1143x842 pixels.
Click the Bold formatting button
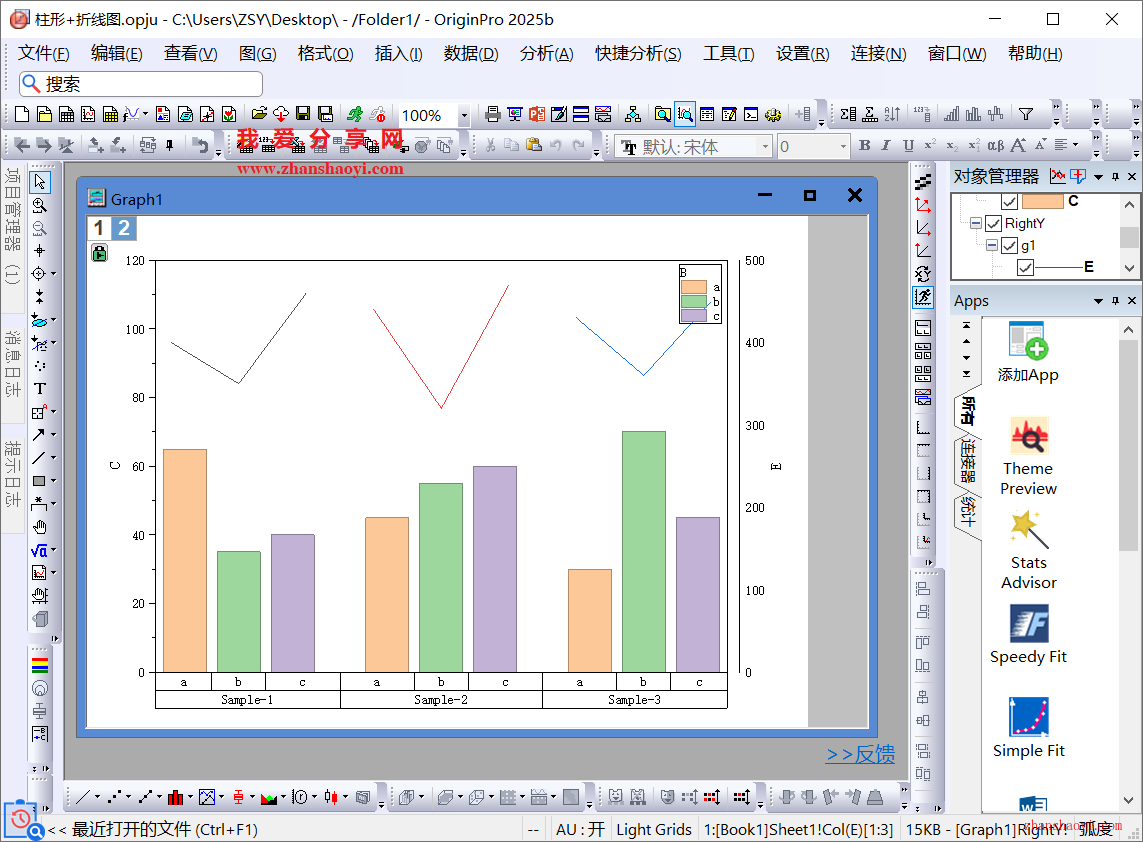coord(864,146)
